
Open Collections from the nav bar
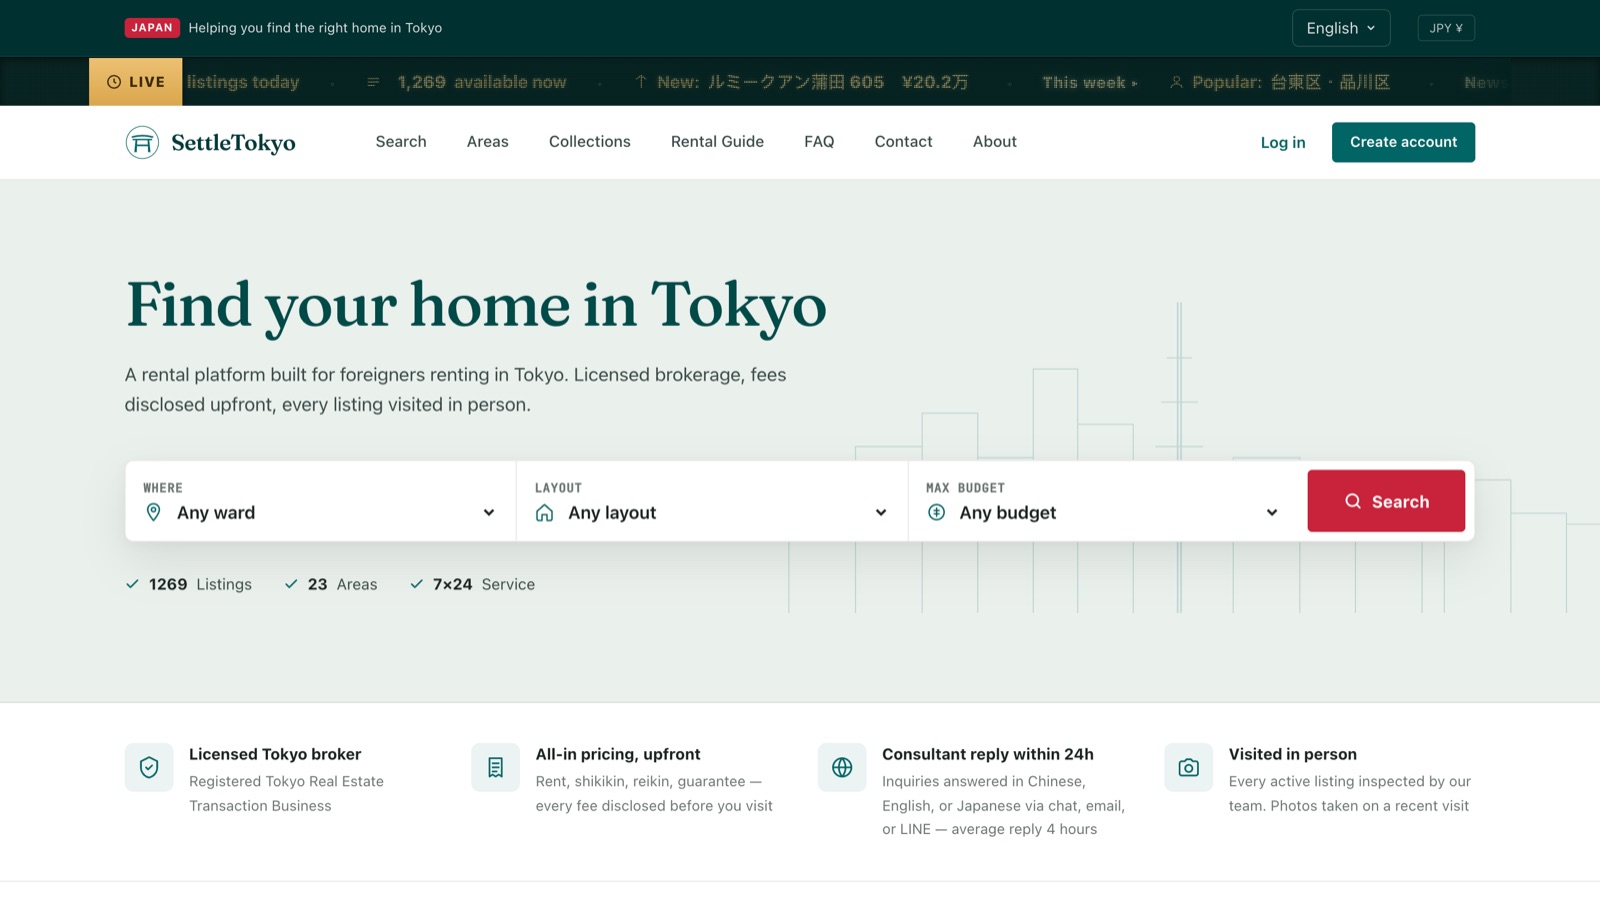point(590,142)
